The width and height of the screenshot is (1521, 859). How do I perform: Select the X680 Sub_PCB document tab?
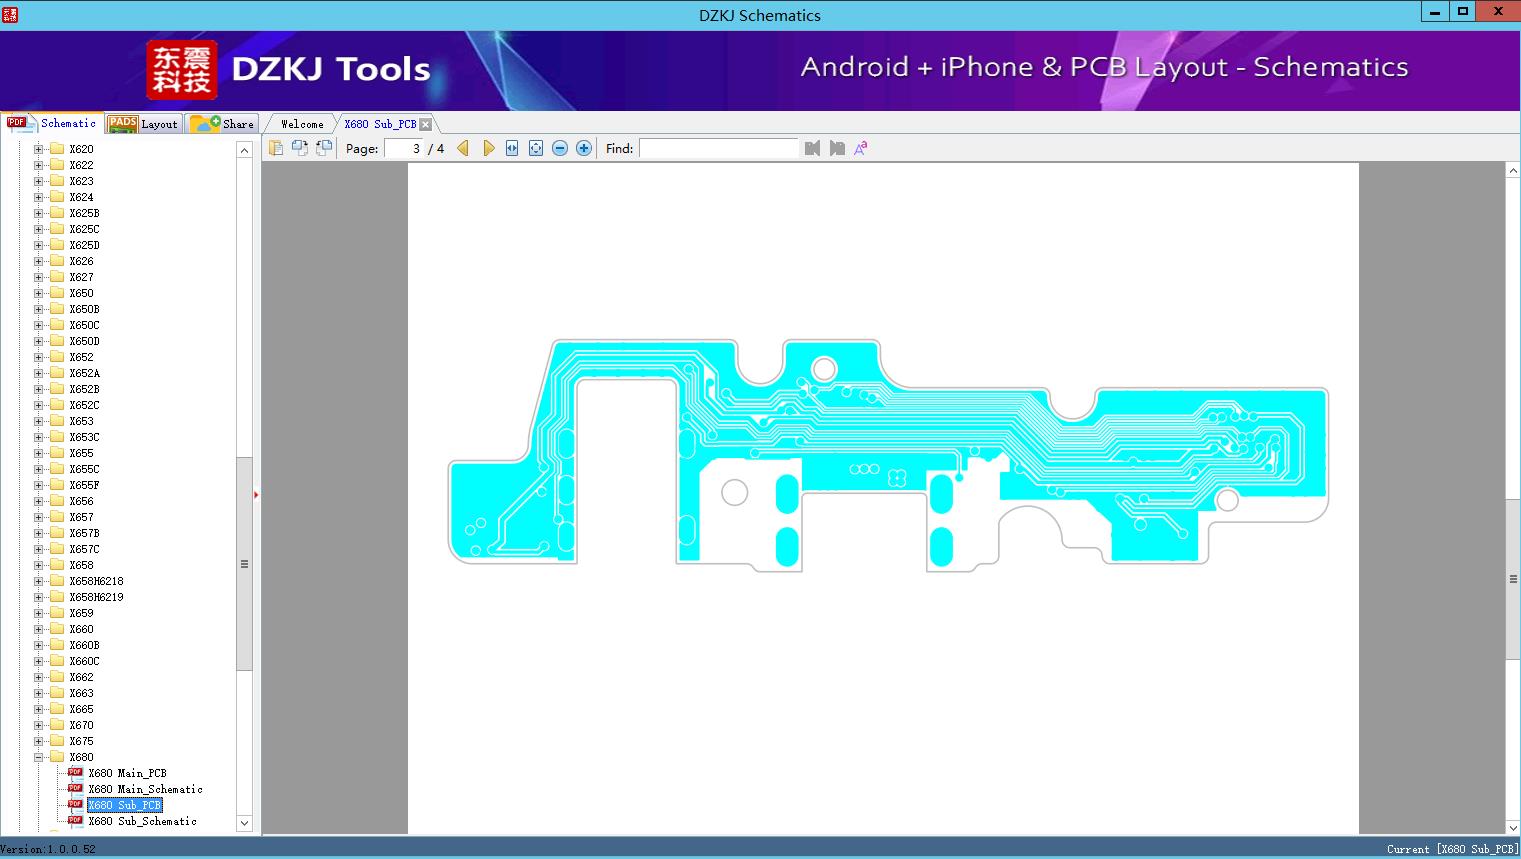380,124
